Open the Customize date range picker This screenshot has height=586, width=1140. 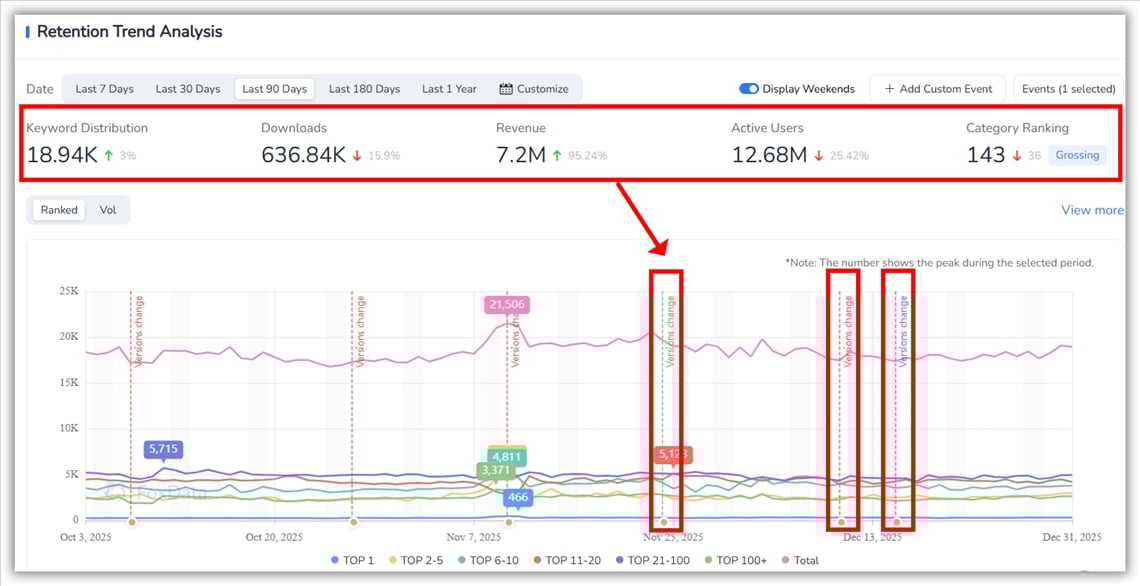(534, 89)
